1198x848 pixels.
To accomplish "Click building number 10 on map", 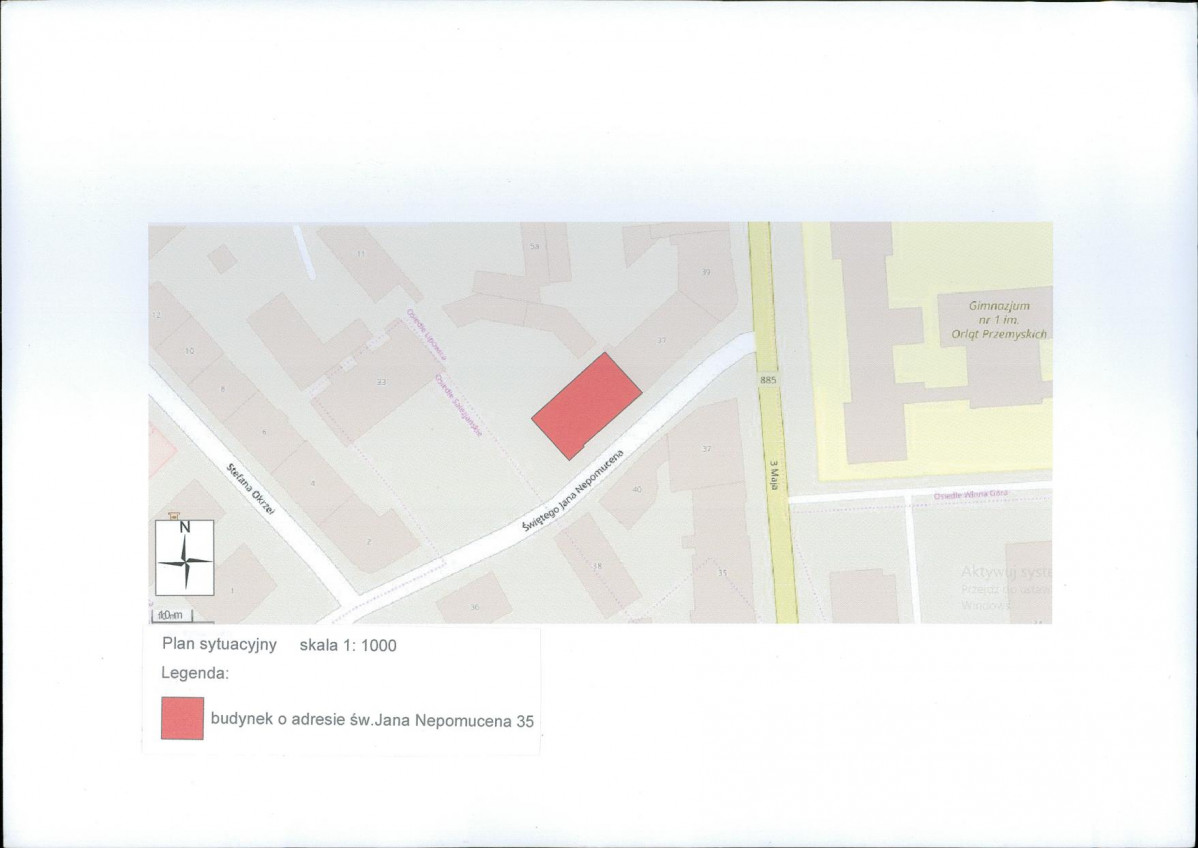I will (x=189, y=351).
